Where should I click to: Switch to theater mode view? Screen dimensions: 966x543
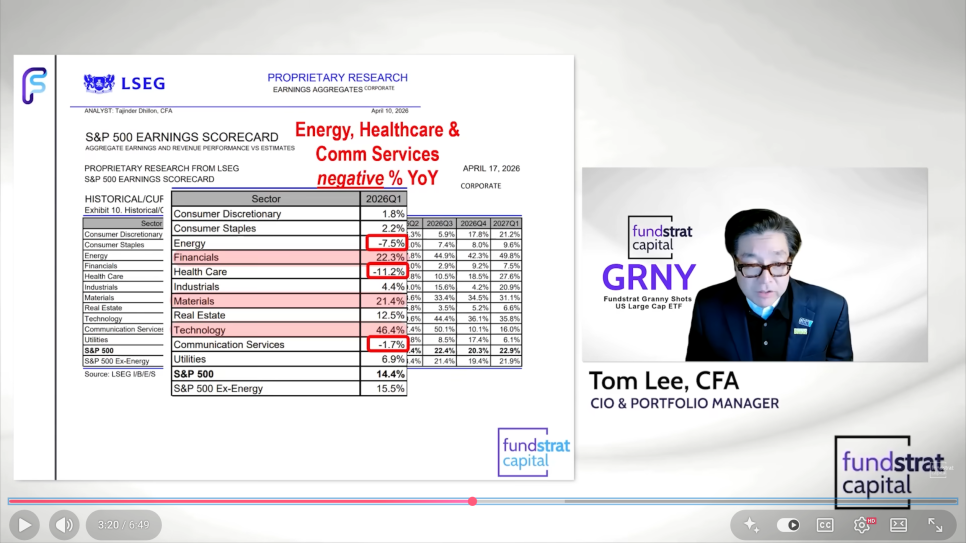[898, 525]
